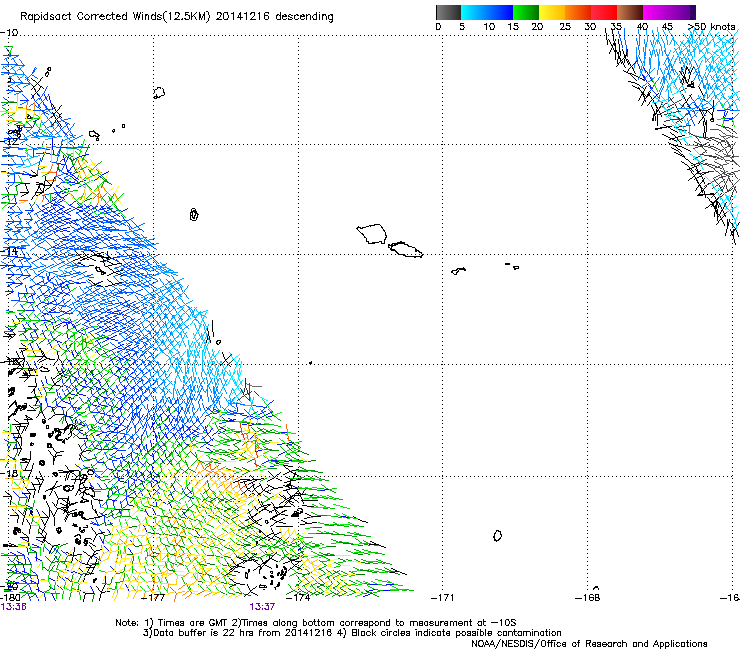Pick the brown 35–40 knots color bar segment

click(x=630, y=12)
